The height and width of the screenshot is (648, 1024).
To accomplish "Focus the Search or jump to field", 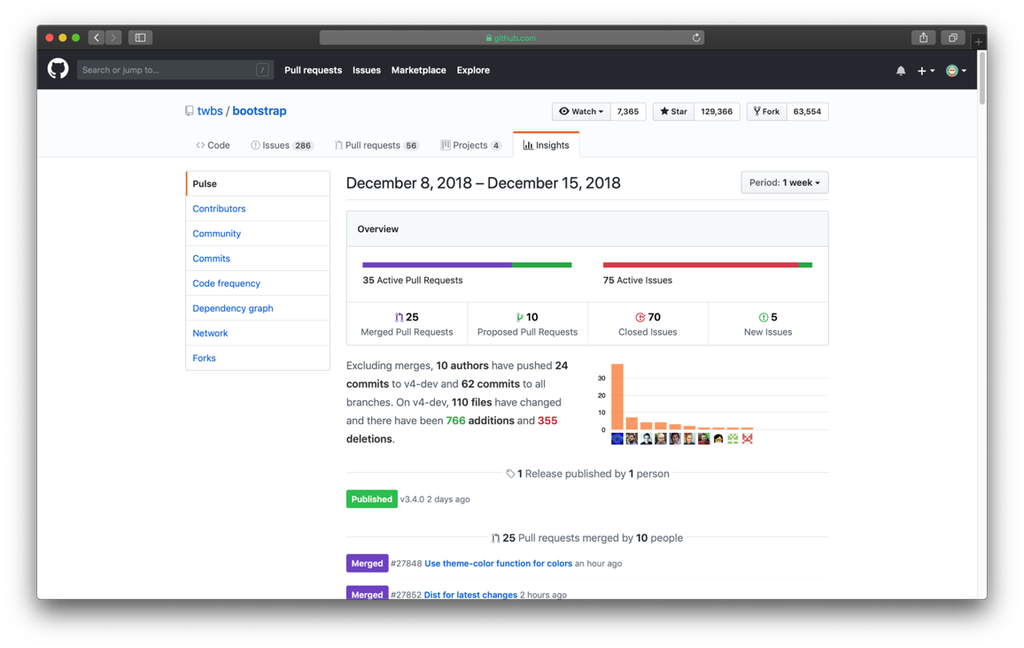I will tap(175, 70).
